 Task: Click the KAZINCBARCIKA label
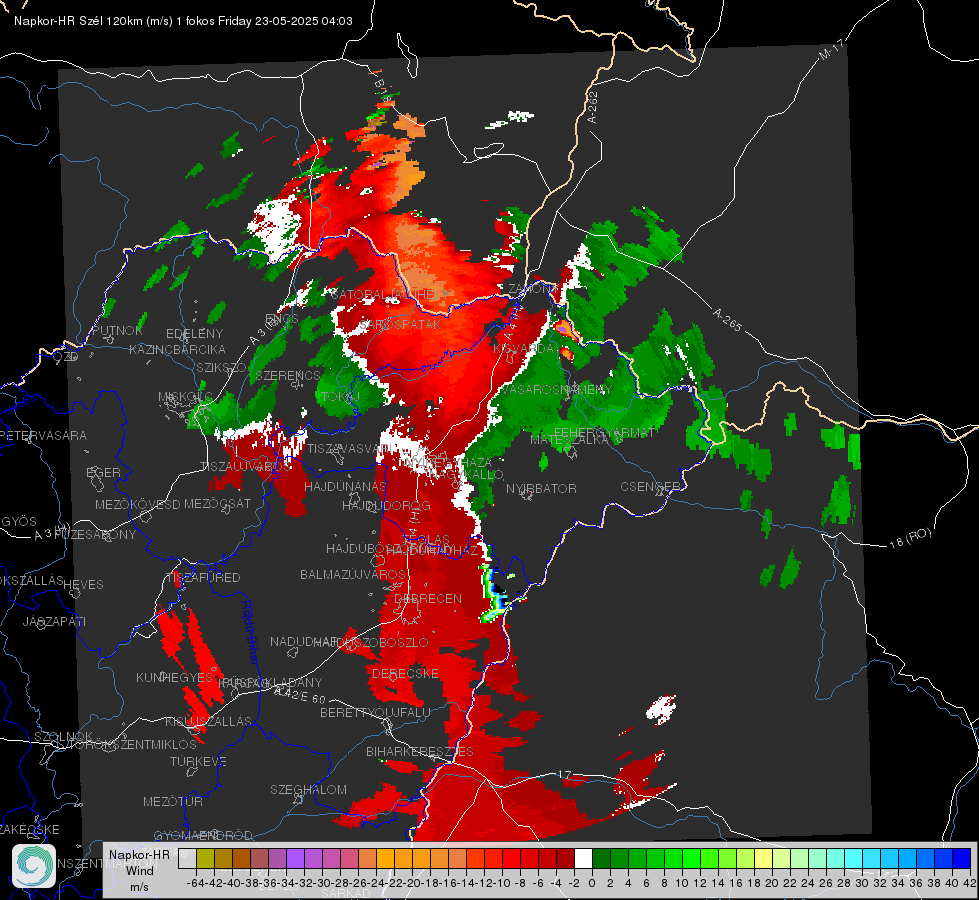click(x=177, y=349)
